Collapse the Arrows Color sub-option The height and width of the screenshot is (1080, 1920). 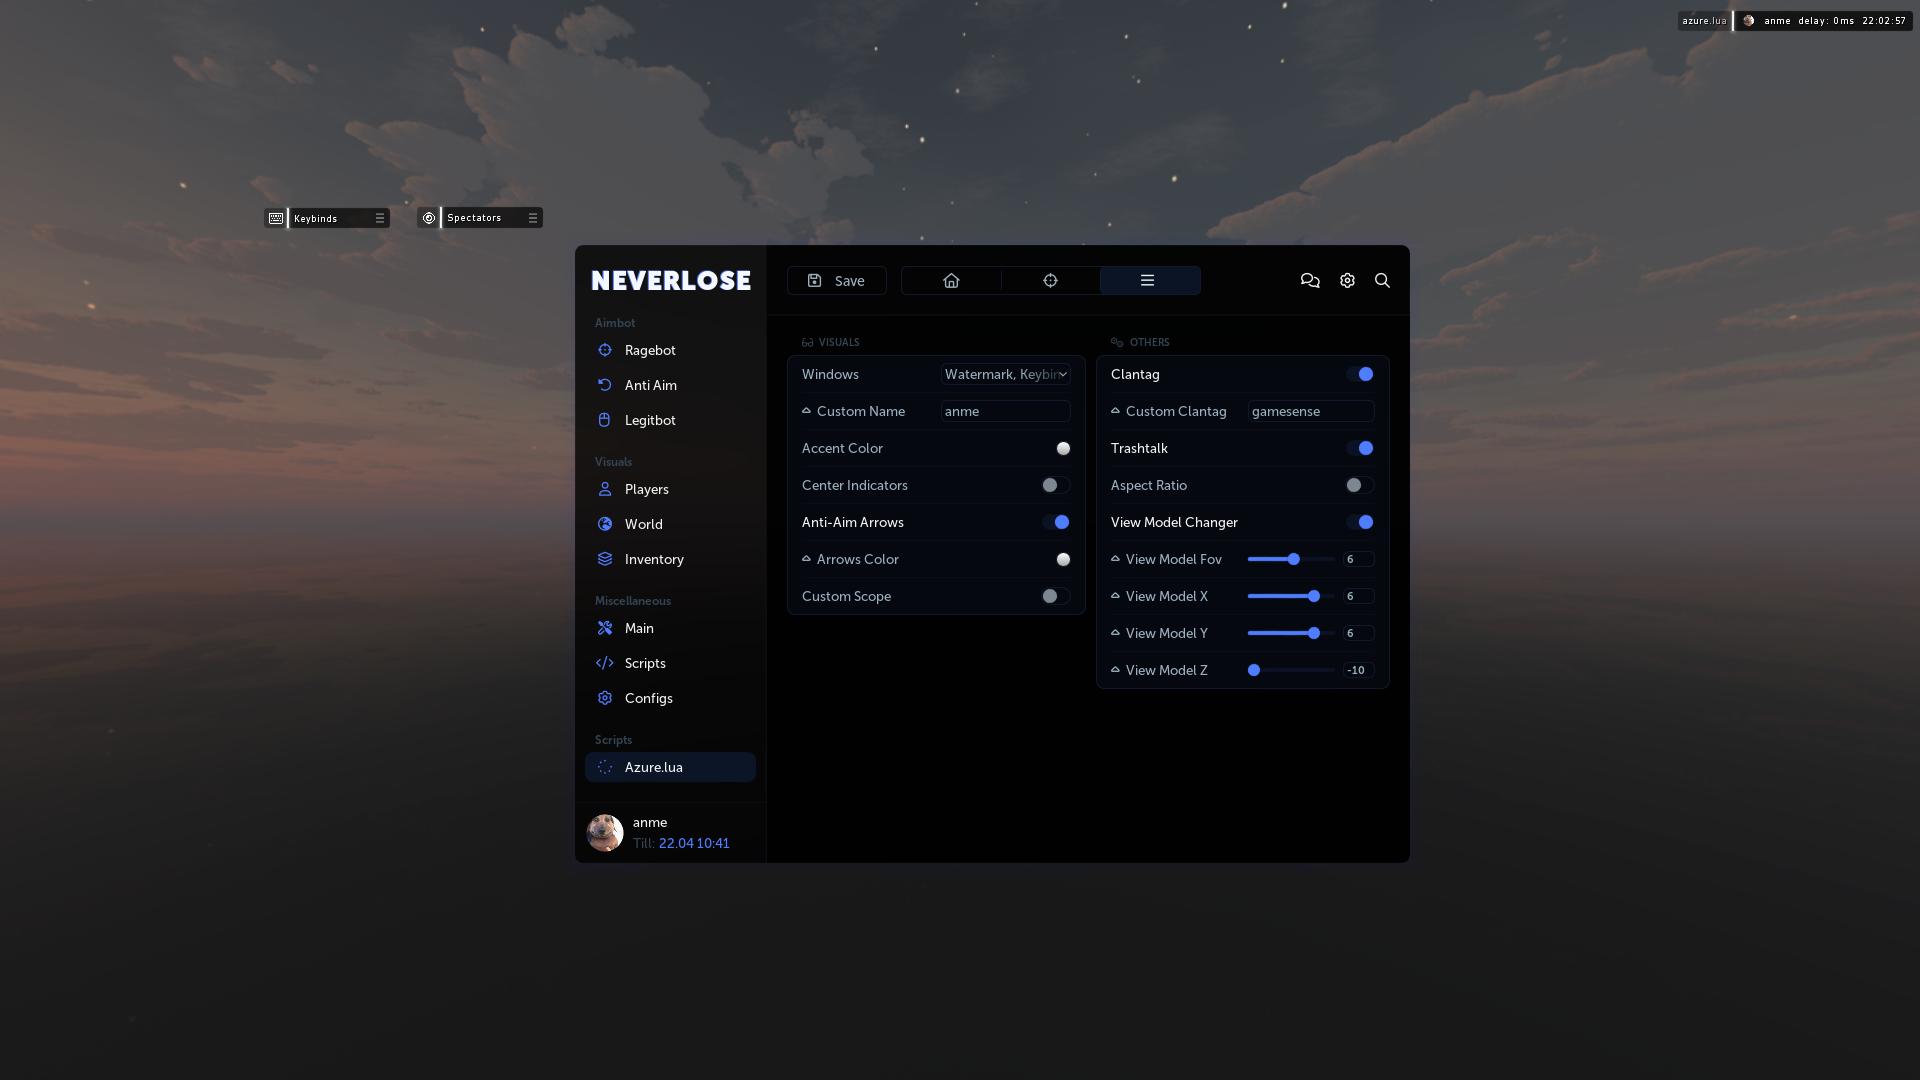pos(807,559)
